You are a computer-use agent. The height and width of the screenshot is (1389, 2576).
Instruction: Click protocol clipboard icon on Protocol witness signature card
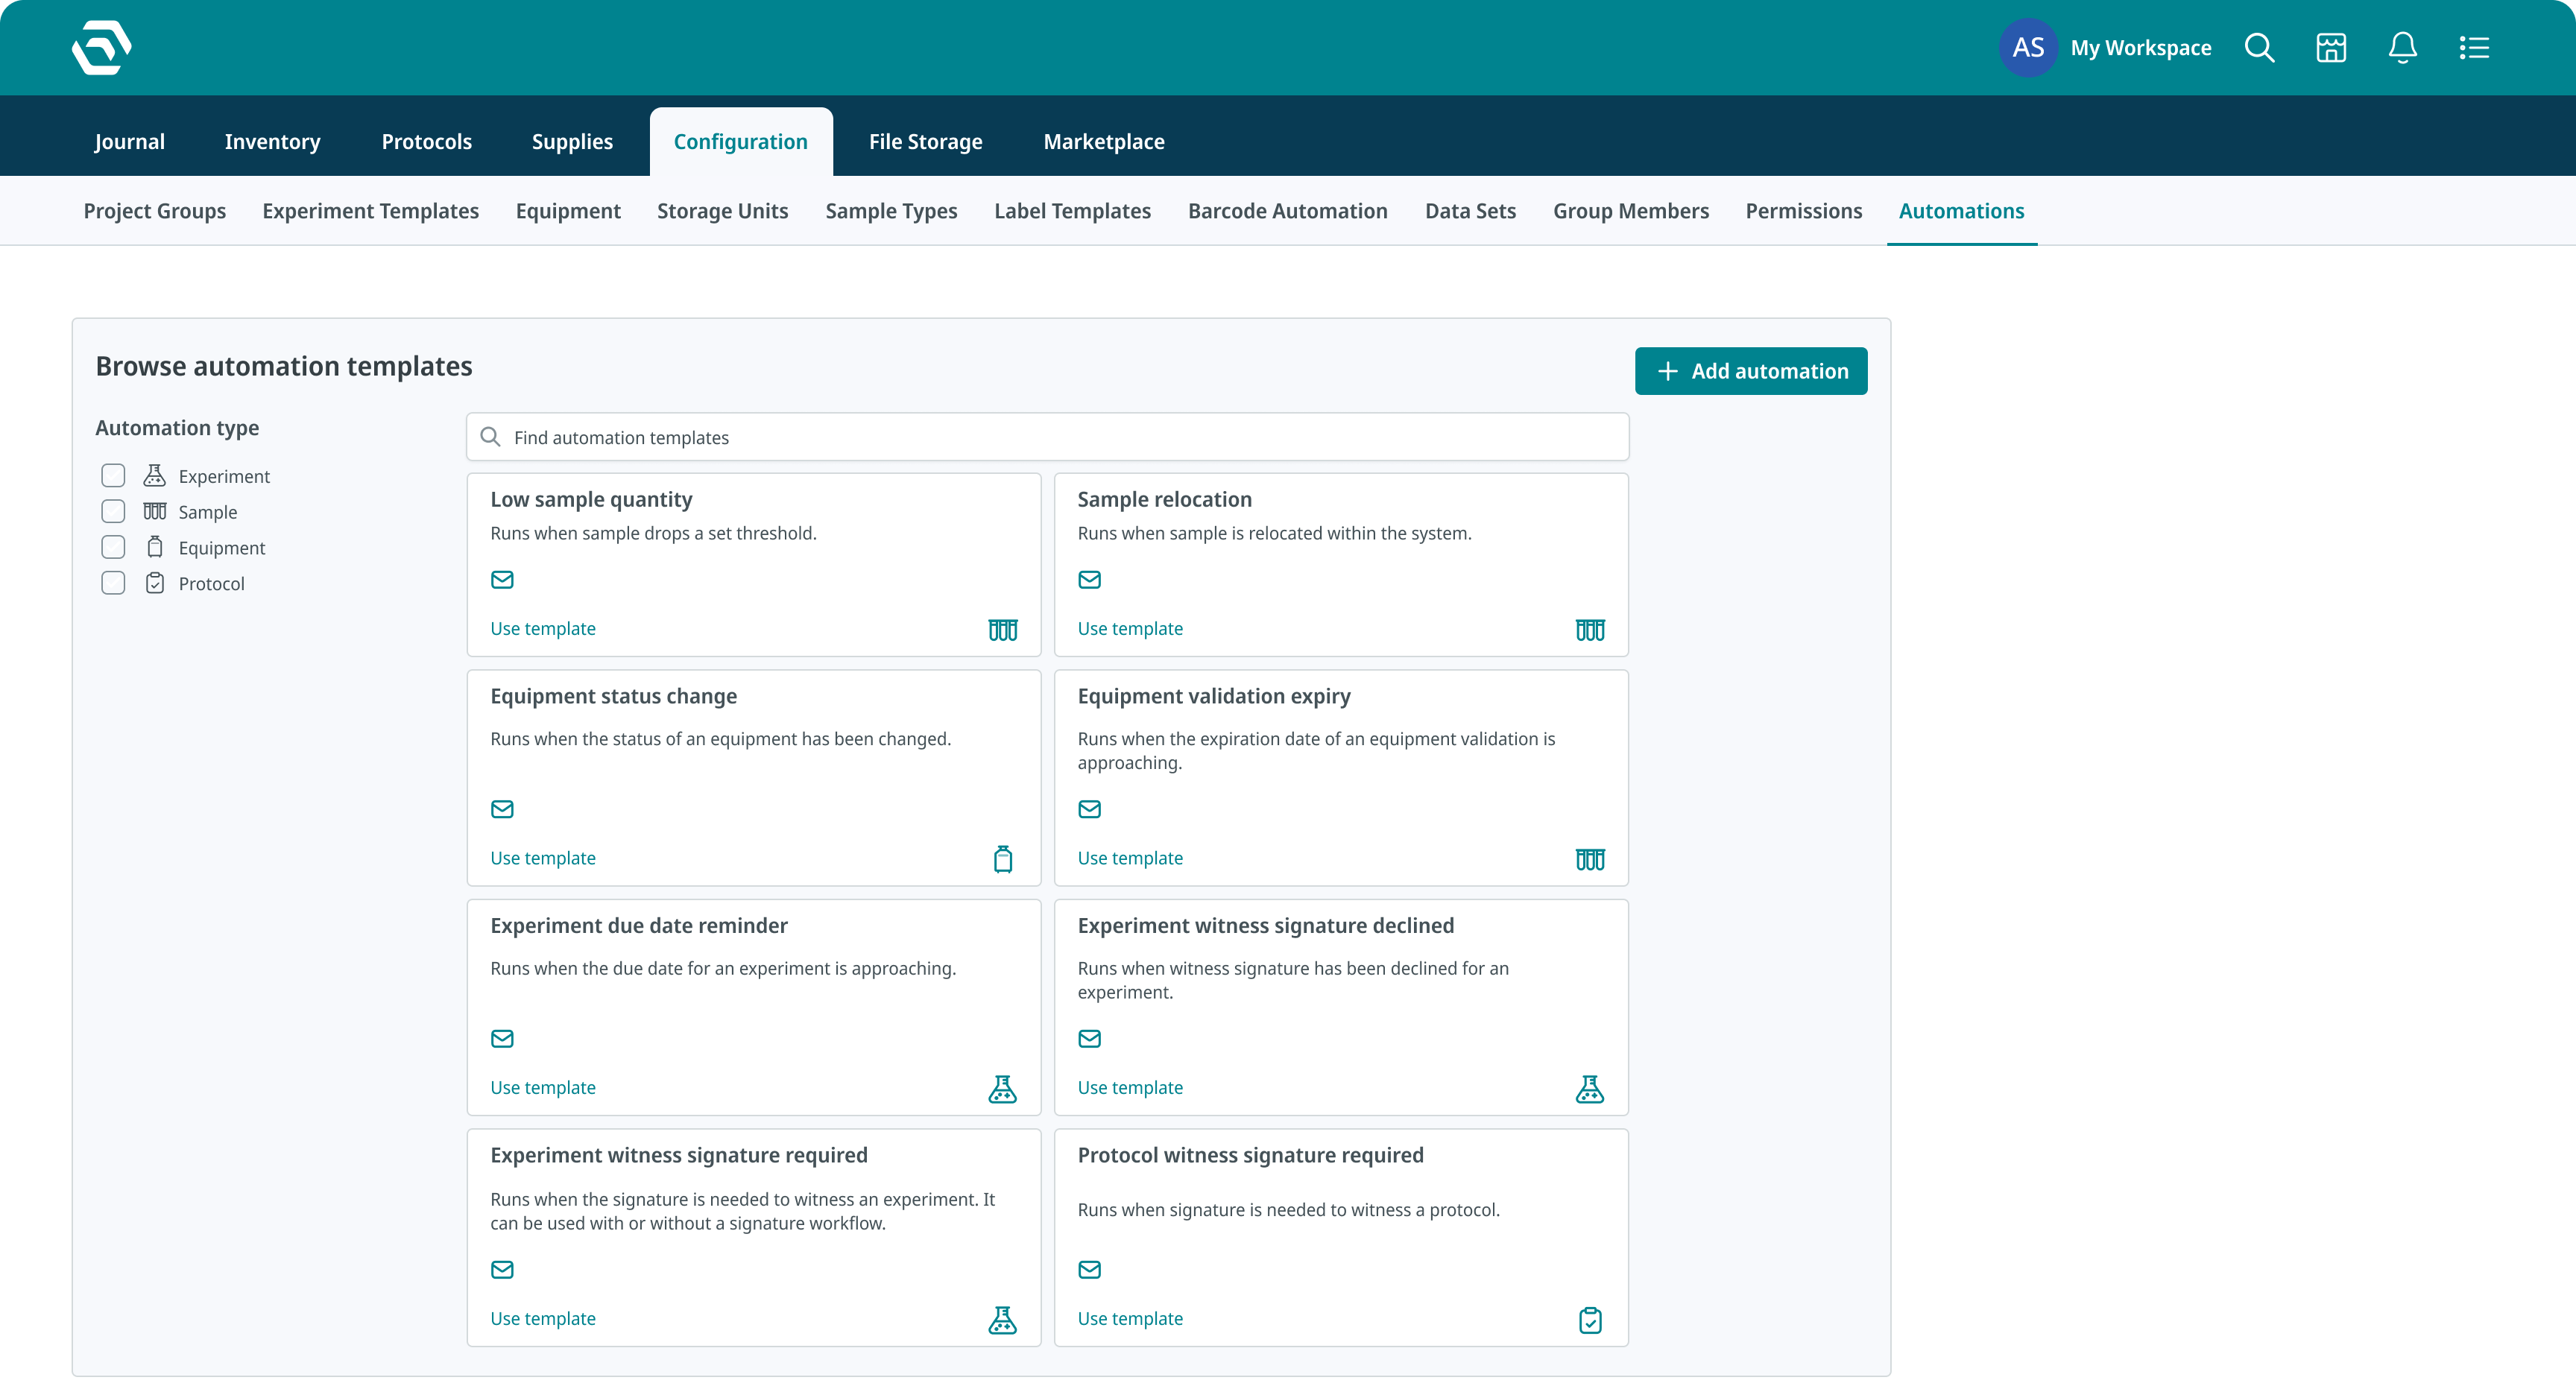point(1590,1320)
